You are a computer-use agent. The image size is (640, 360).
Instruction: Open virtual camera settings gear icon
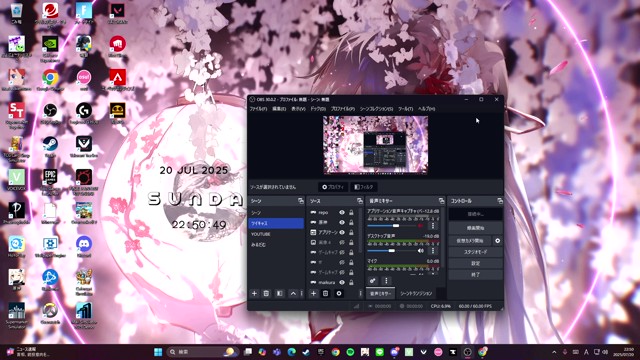point(498,241)
